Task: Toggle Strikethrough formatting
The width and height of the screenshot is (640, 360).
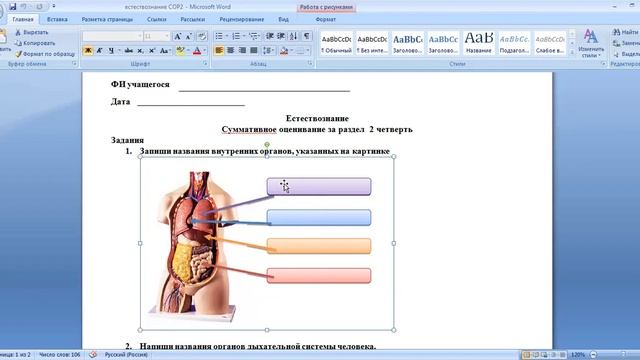Action: [129, 51]
